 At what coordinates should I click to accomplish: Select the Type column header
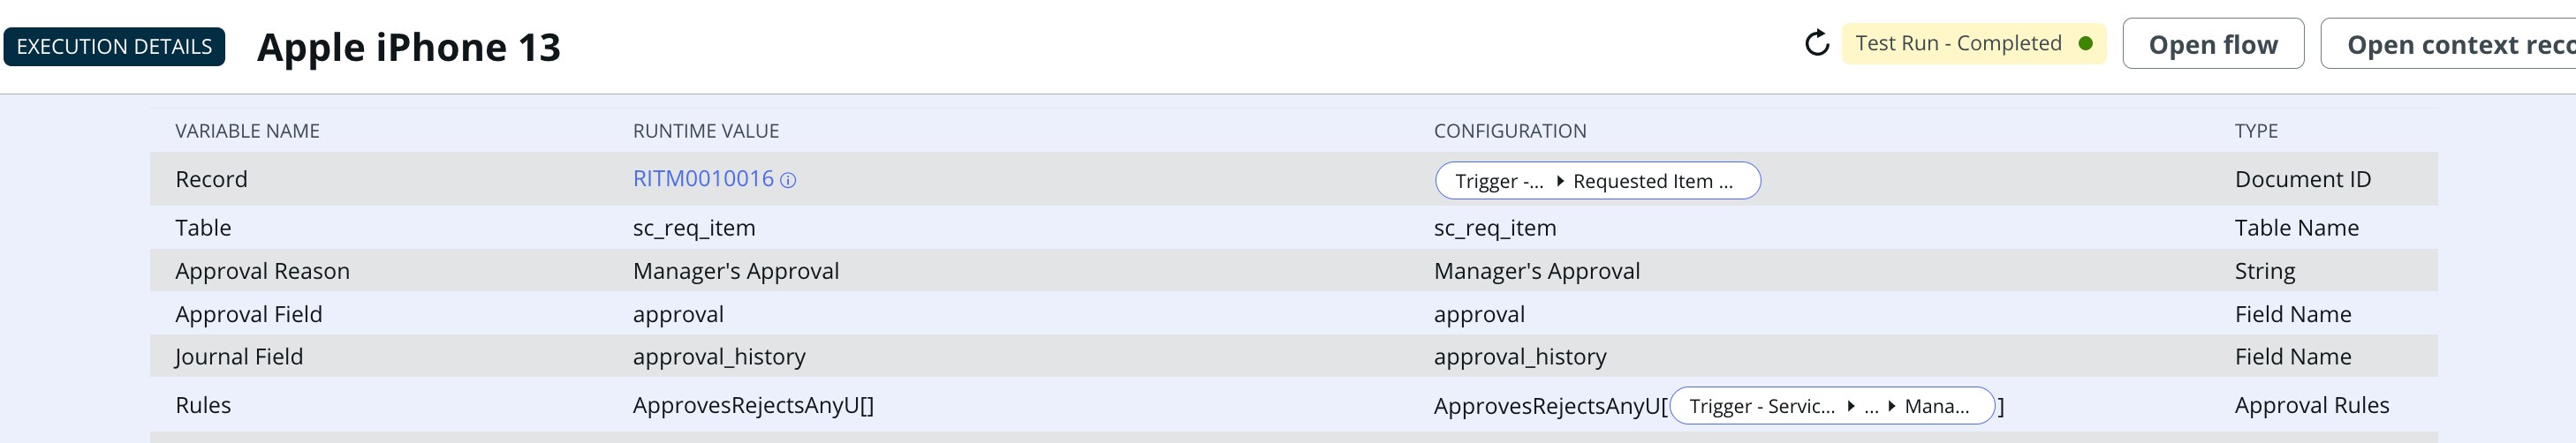(2256, 131)
